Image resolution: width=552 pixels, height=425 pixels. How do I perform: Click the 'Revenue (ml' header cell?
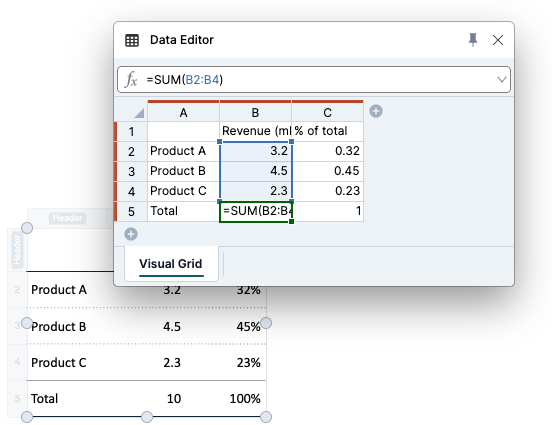click(x=256, y=131)
